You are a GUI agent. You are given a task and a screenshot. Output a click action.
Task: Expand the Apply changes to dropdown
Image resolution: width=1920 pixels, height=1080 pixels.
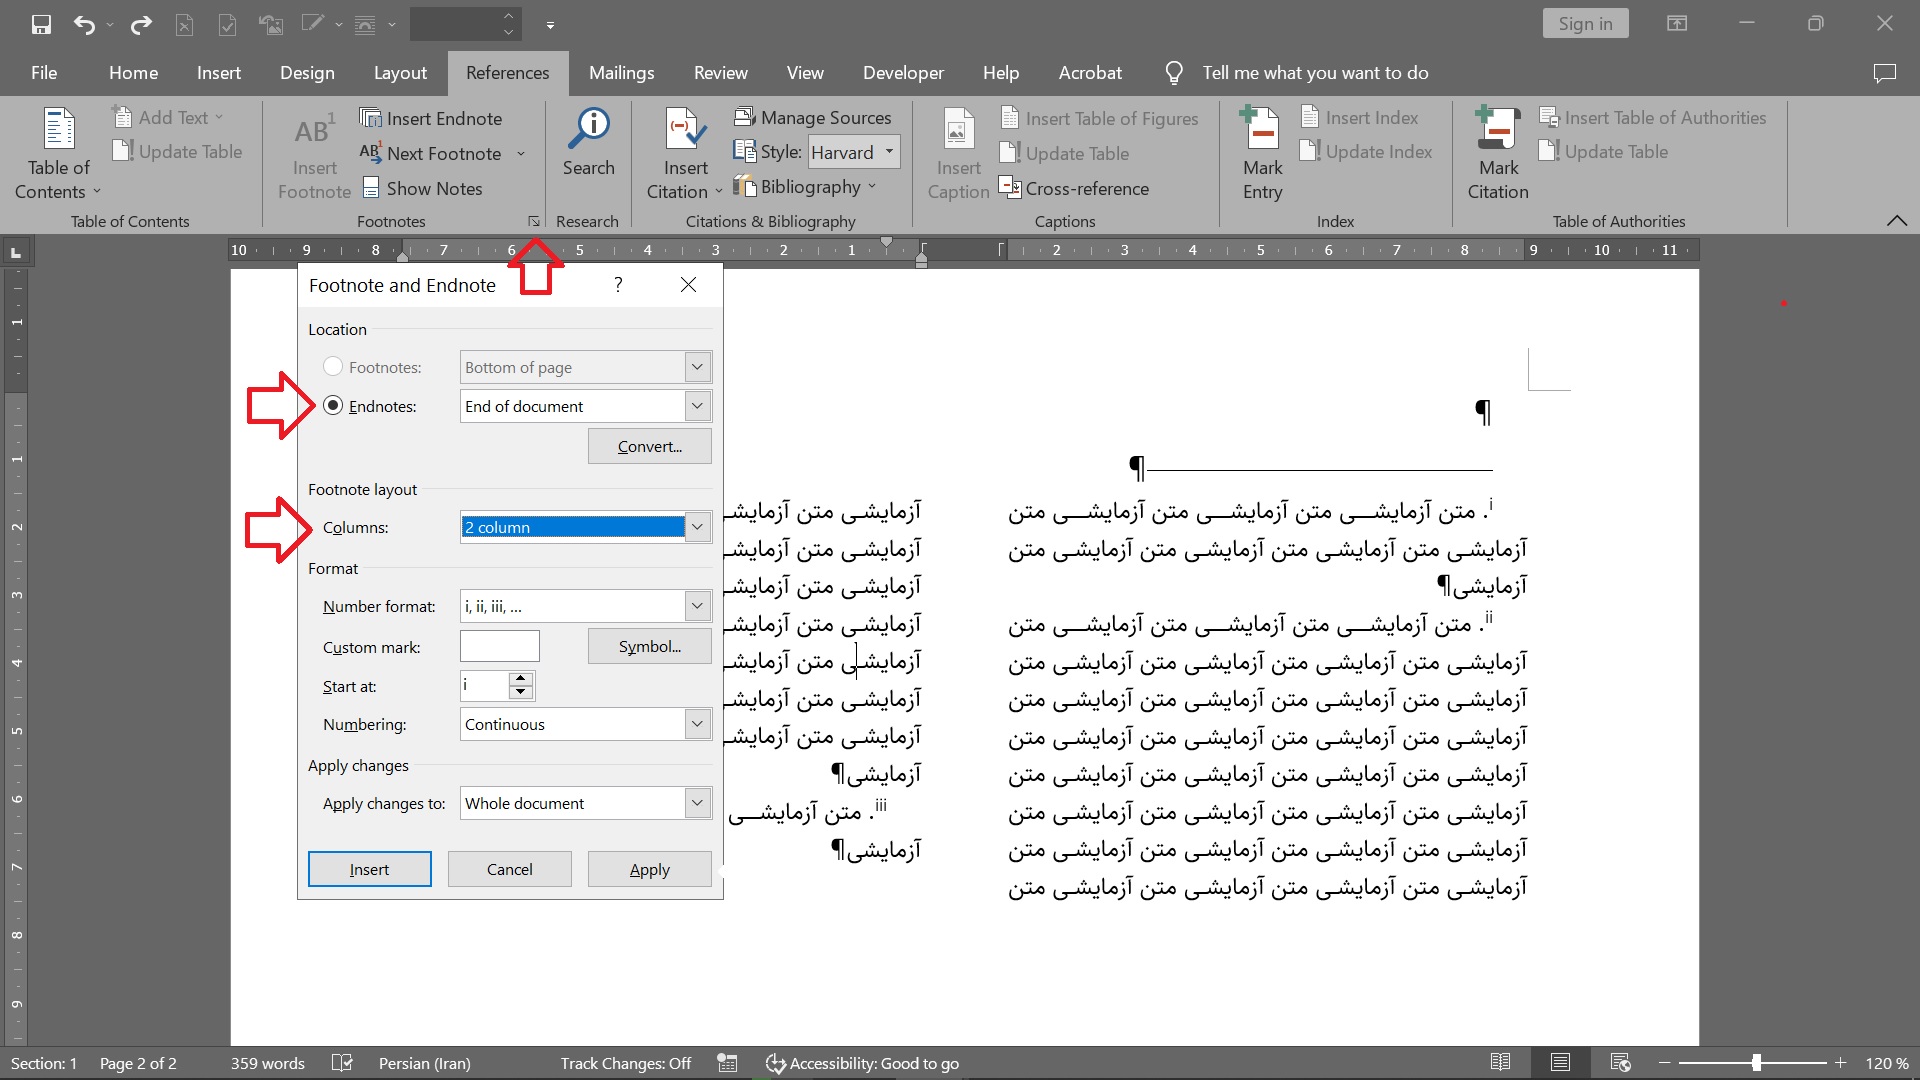coord(696,802)
